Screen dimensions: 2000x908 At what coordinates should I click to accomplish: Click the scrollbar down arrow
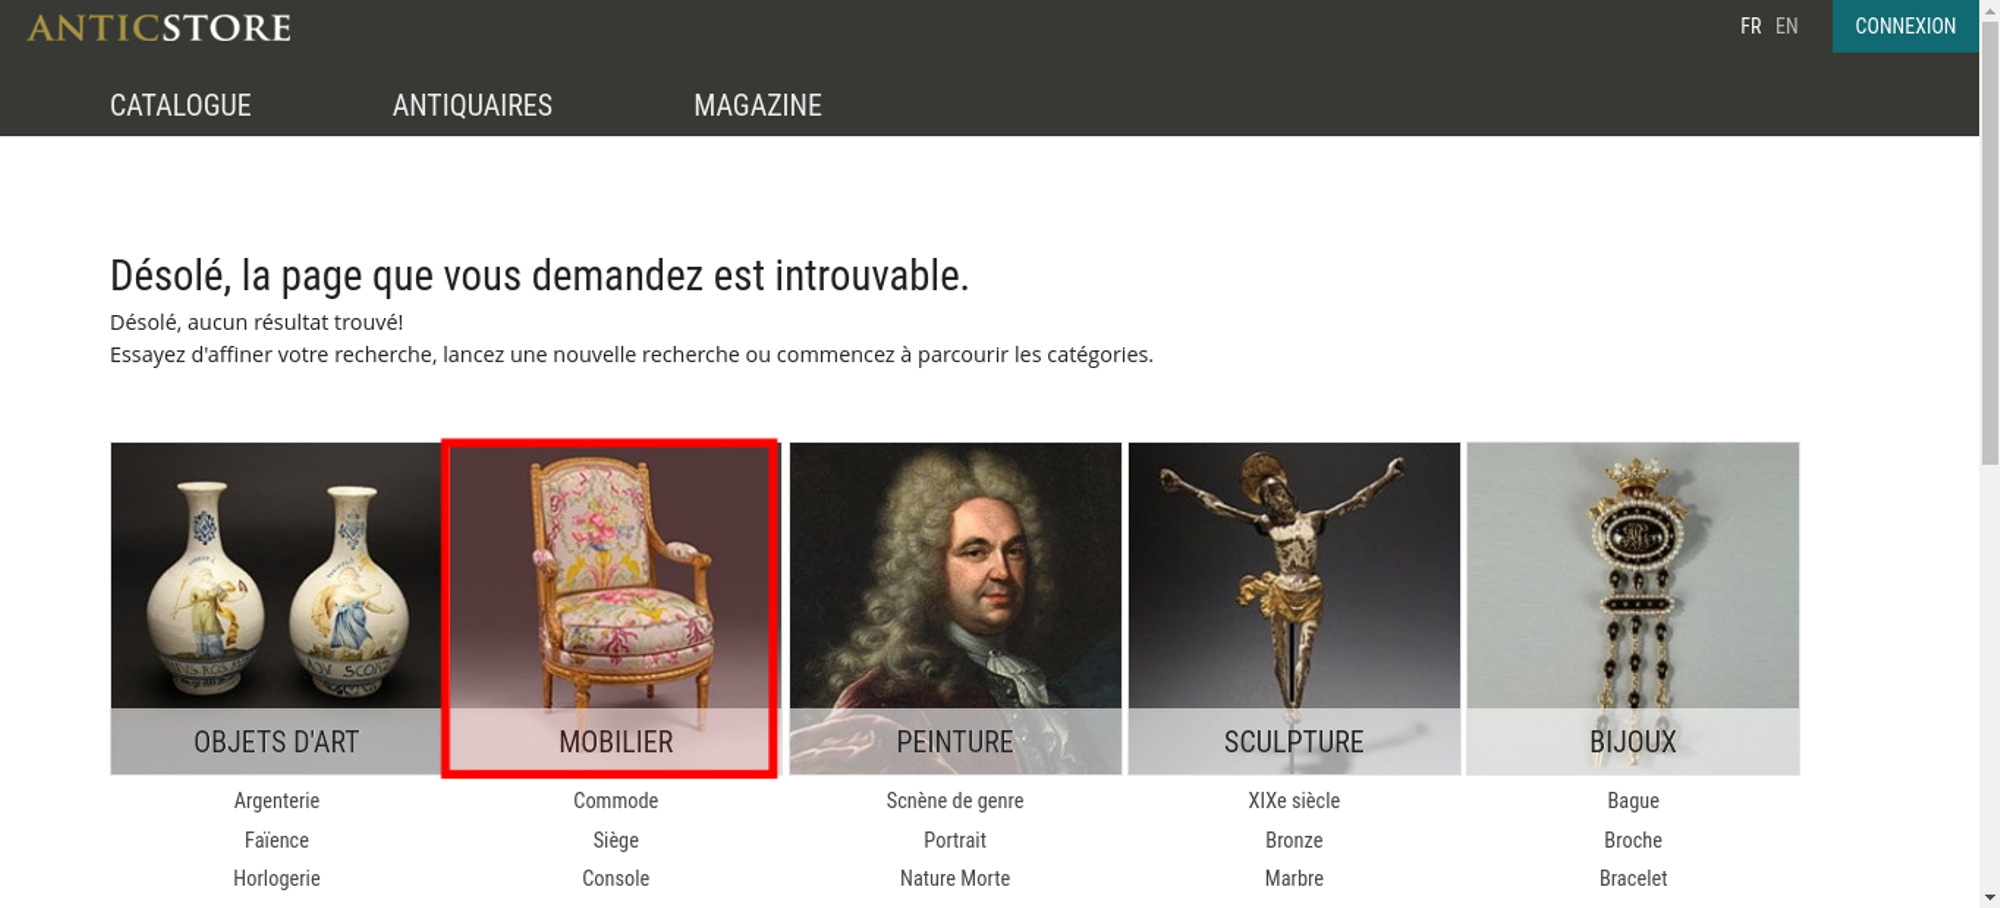pyautogui.click(x=1990, y=897)
